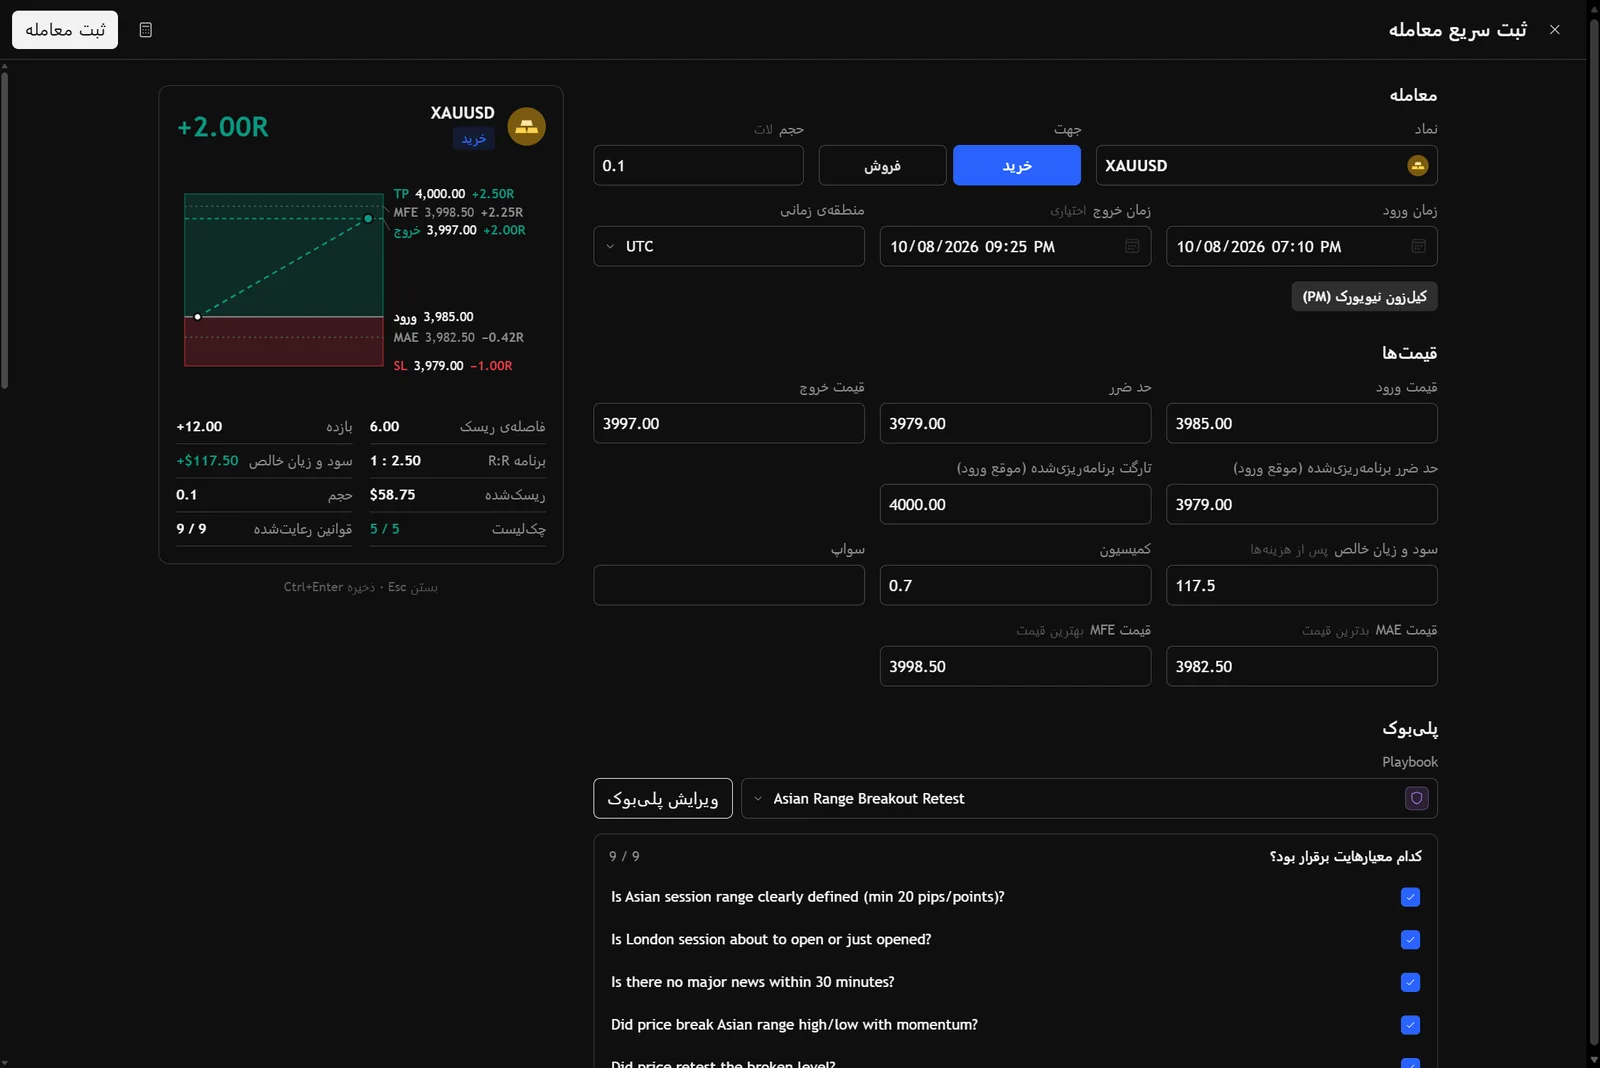Viewport: 1600px width, 1068px height.
Task: Click the gold bars icon in preview card
Action: click(526, 126)
